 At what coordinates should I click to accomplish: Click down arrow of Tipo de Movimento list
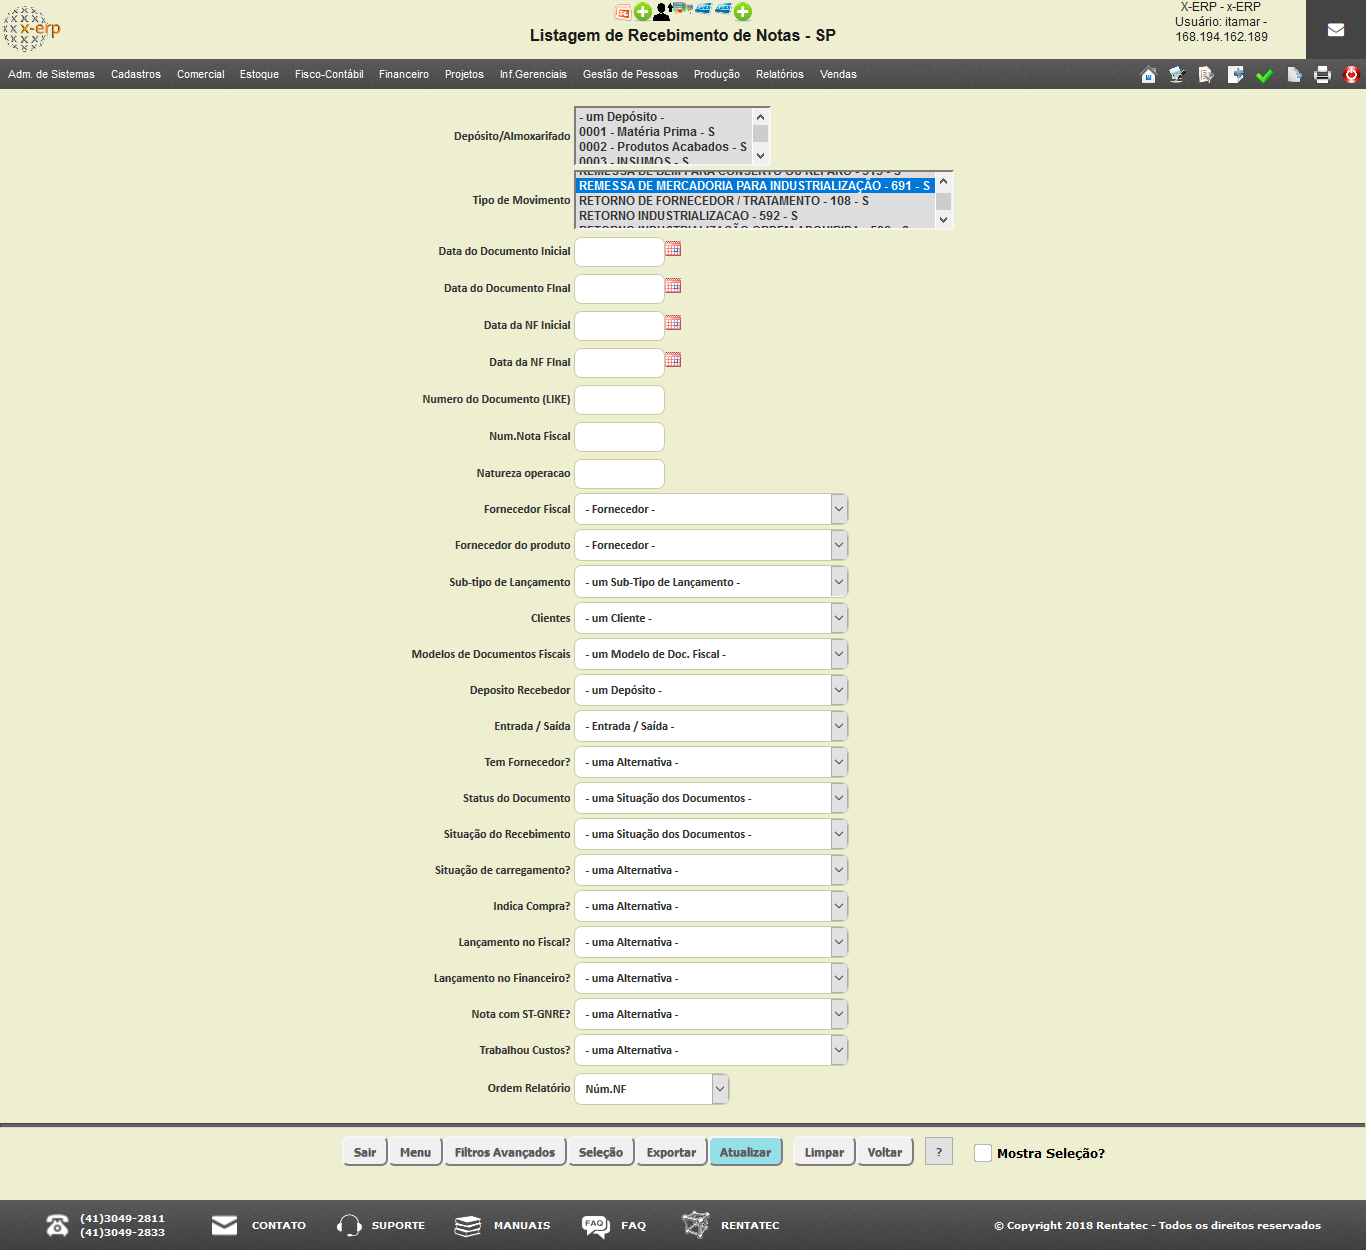943,220
